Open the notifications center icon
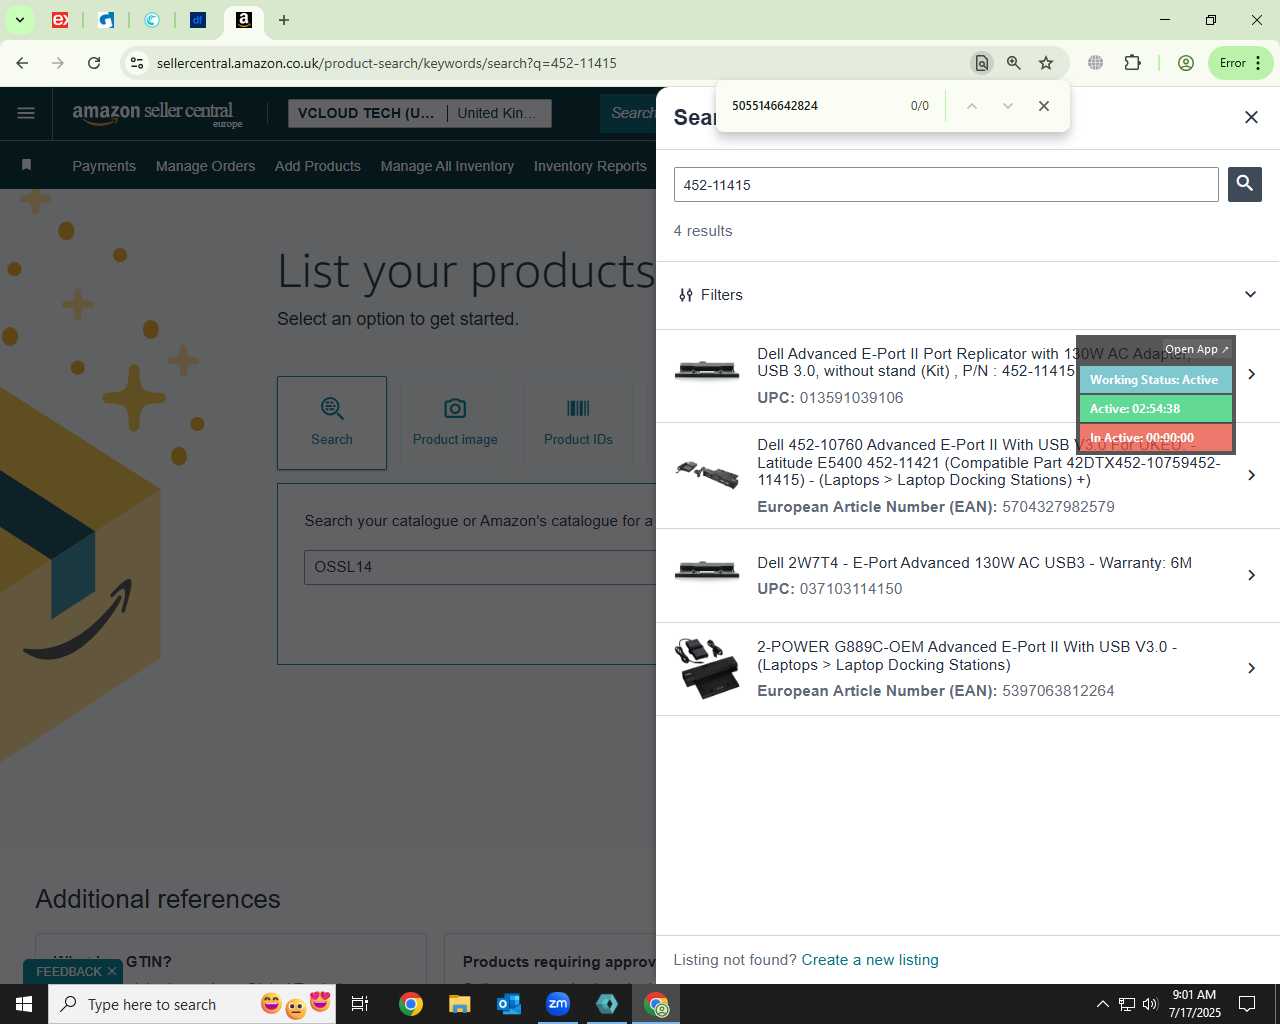Image resolution: width=1280 pixels, height=1024 pixels. (1247, 1004)
